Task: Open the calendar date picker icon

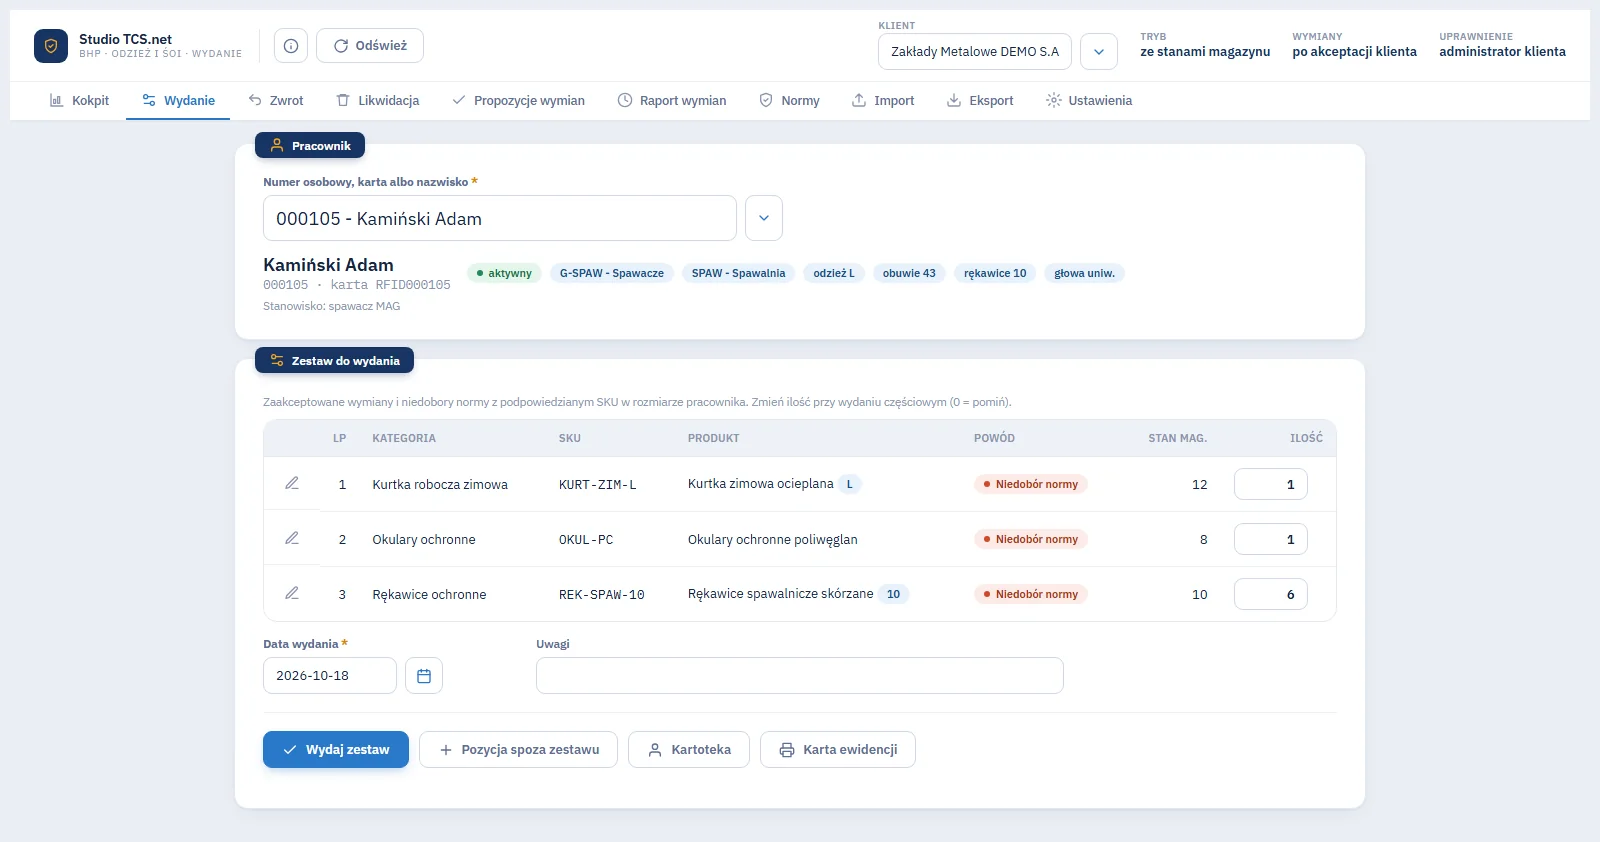Action: click(424, 676)
